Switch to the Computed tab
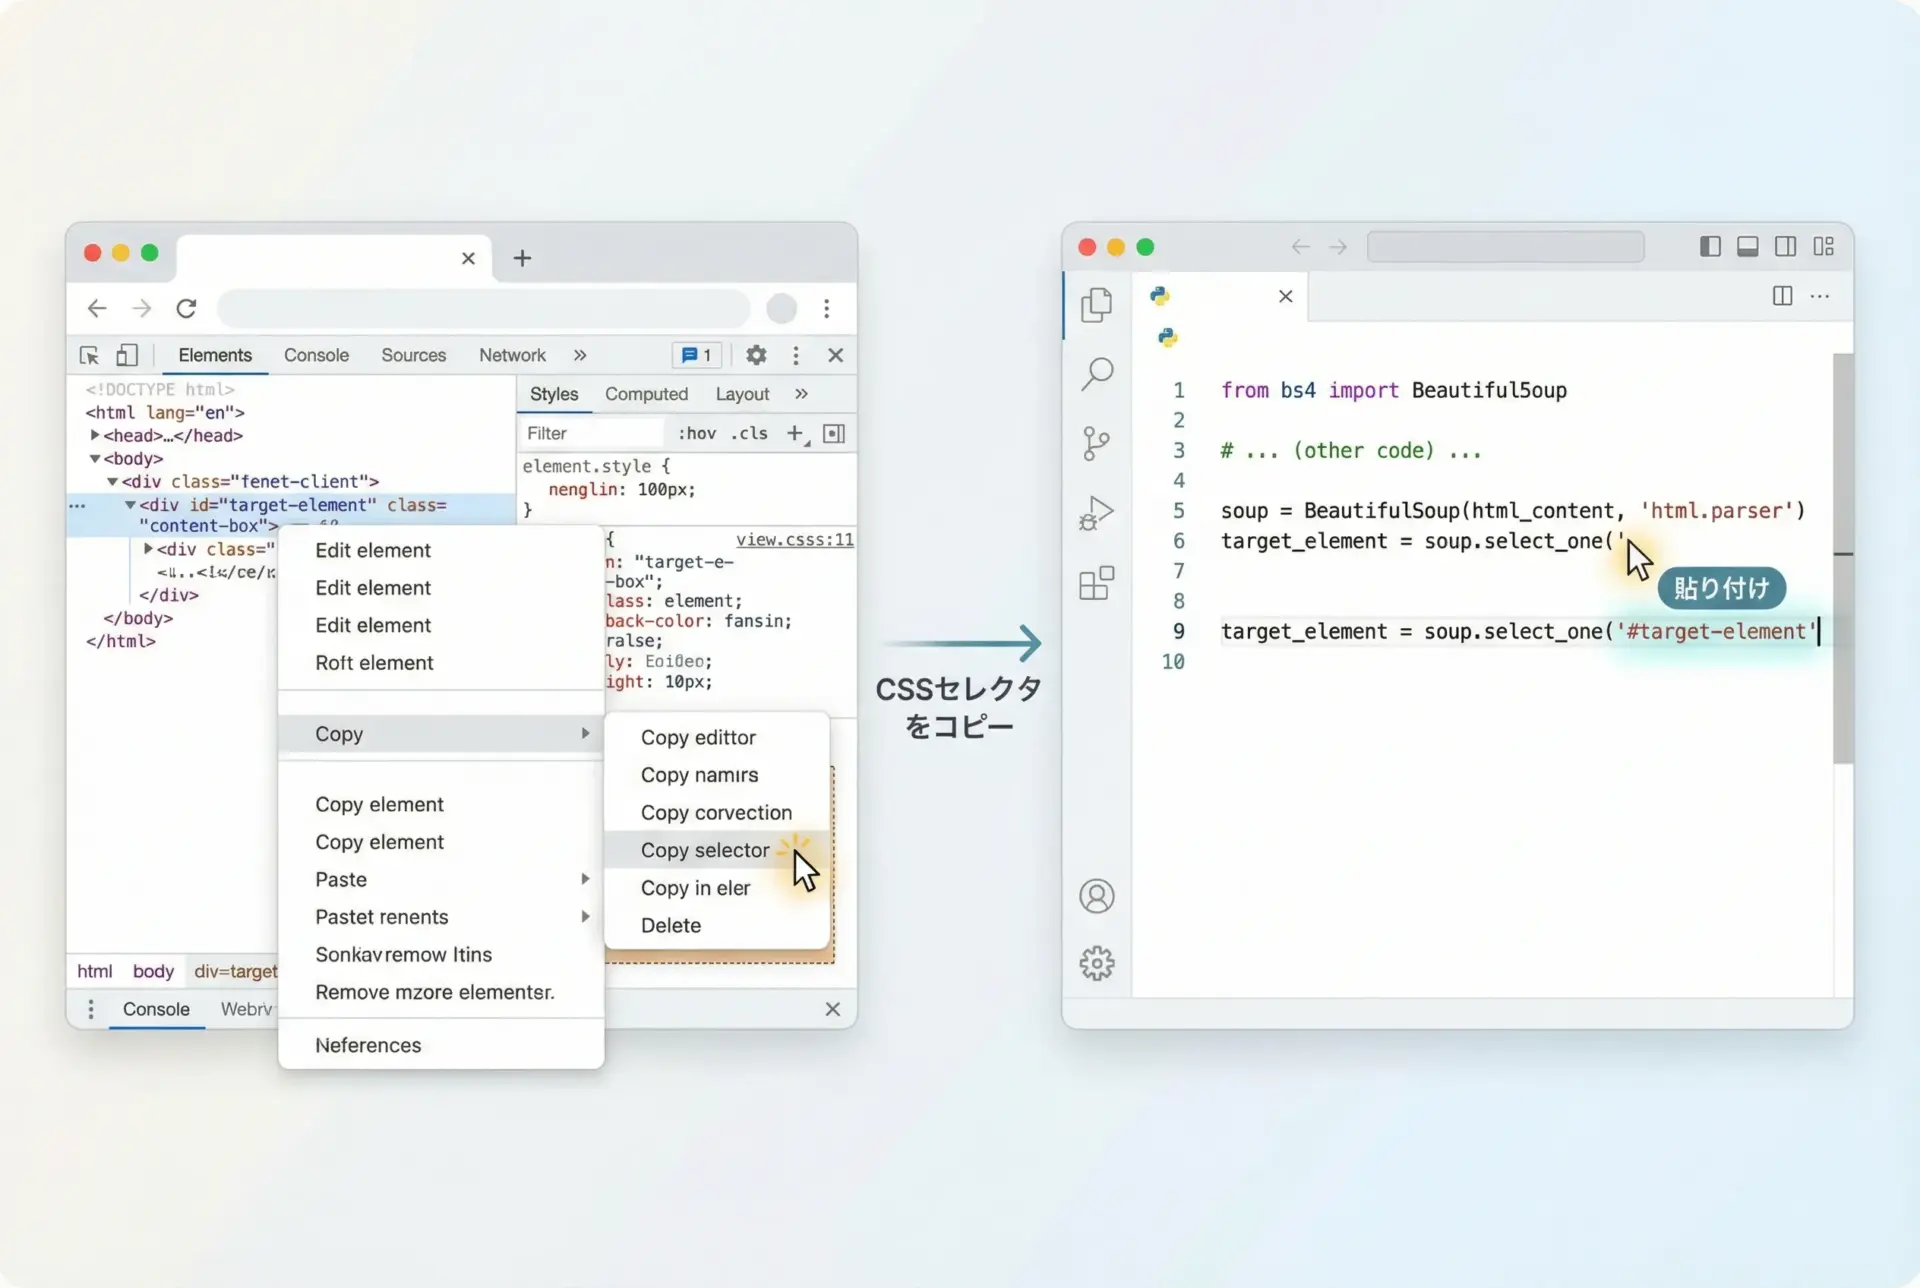1920x1288 pixels. click(646, 394)
